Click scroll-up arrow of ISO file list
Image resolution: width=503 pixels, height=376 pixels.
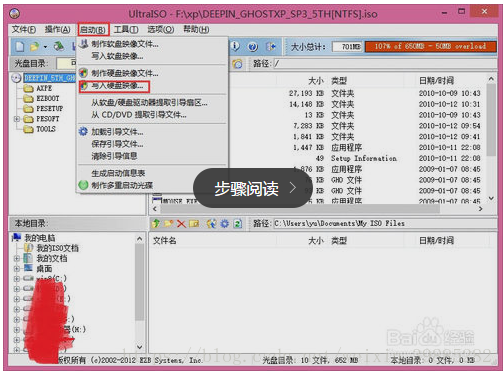pyautogui.click(x=491, y=79)
